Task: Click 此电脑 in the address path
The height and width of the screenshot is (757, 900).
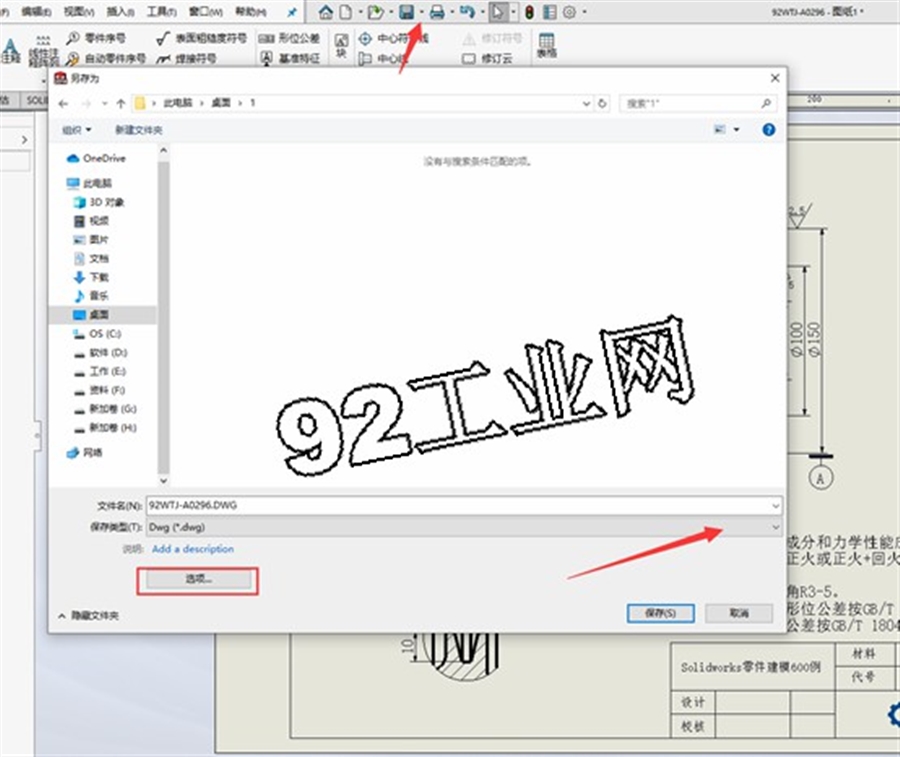Action: pyautogui.click(x=178, y=103)
